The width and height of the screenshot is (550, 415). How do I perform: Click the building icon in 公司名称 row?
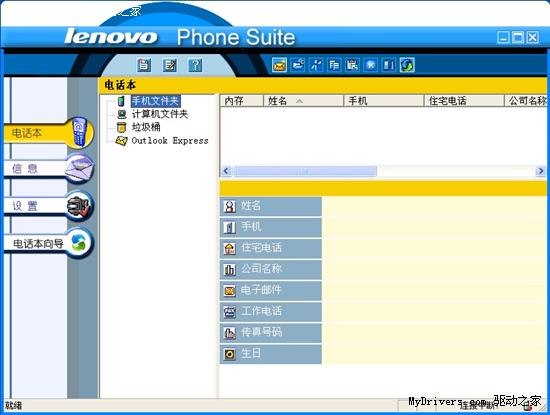click(230, 270)
